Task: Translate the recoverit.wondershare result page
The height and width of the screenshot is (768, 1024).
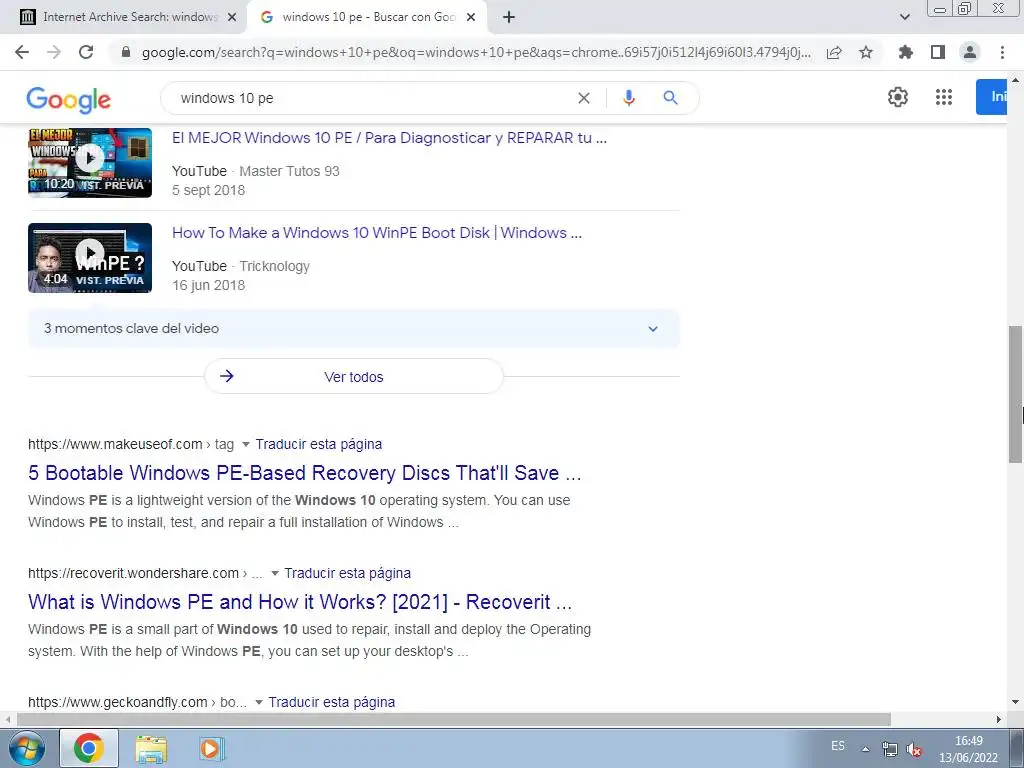Action: (347, 573)
